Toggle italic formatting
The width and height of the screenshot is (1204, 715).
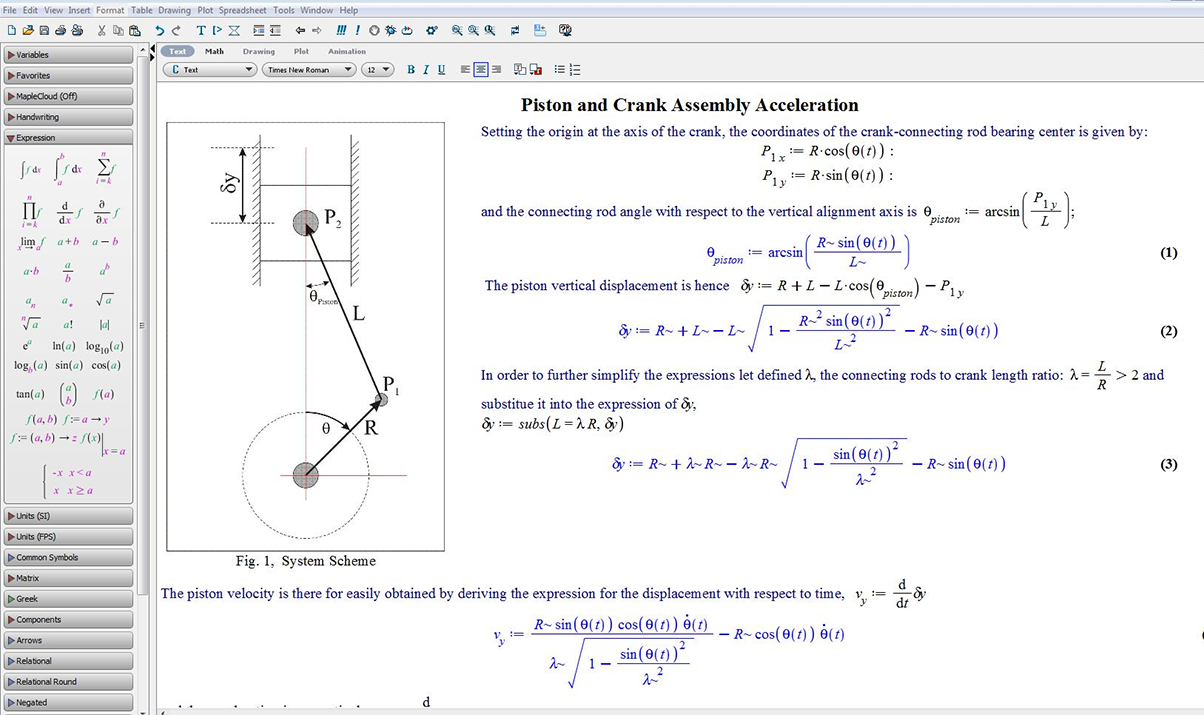click(426, 70)
